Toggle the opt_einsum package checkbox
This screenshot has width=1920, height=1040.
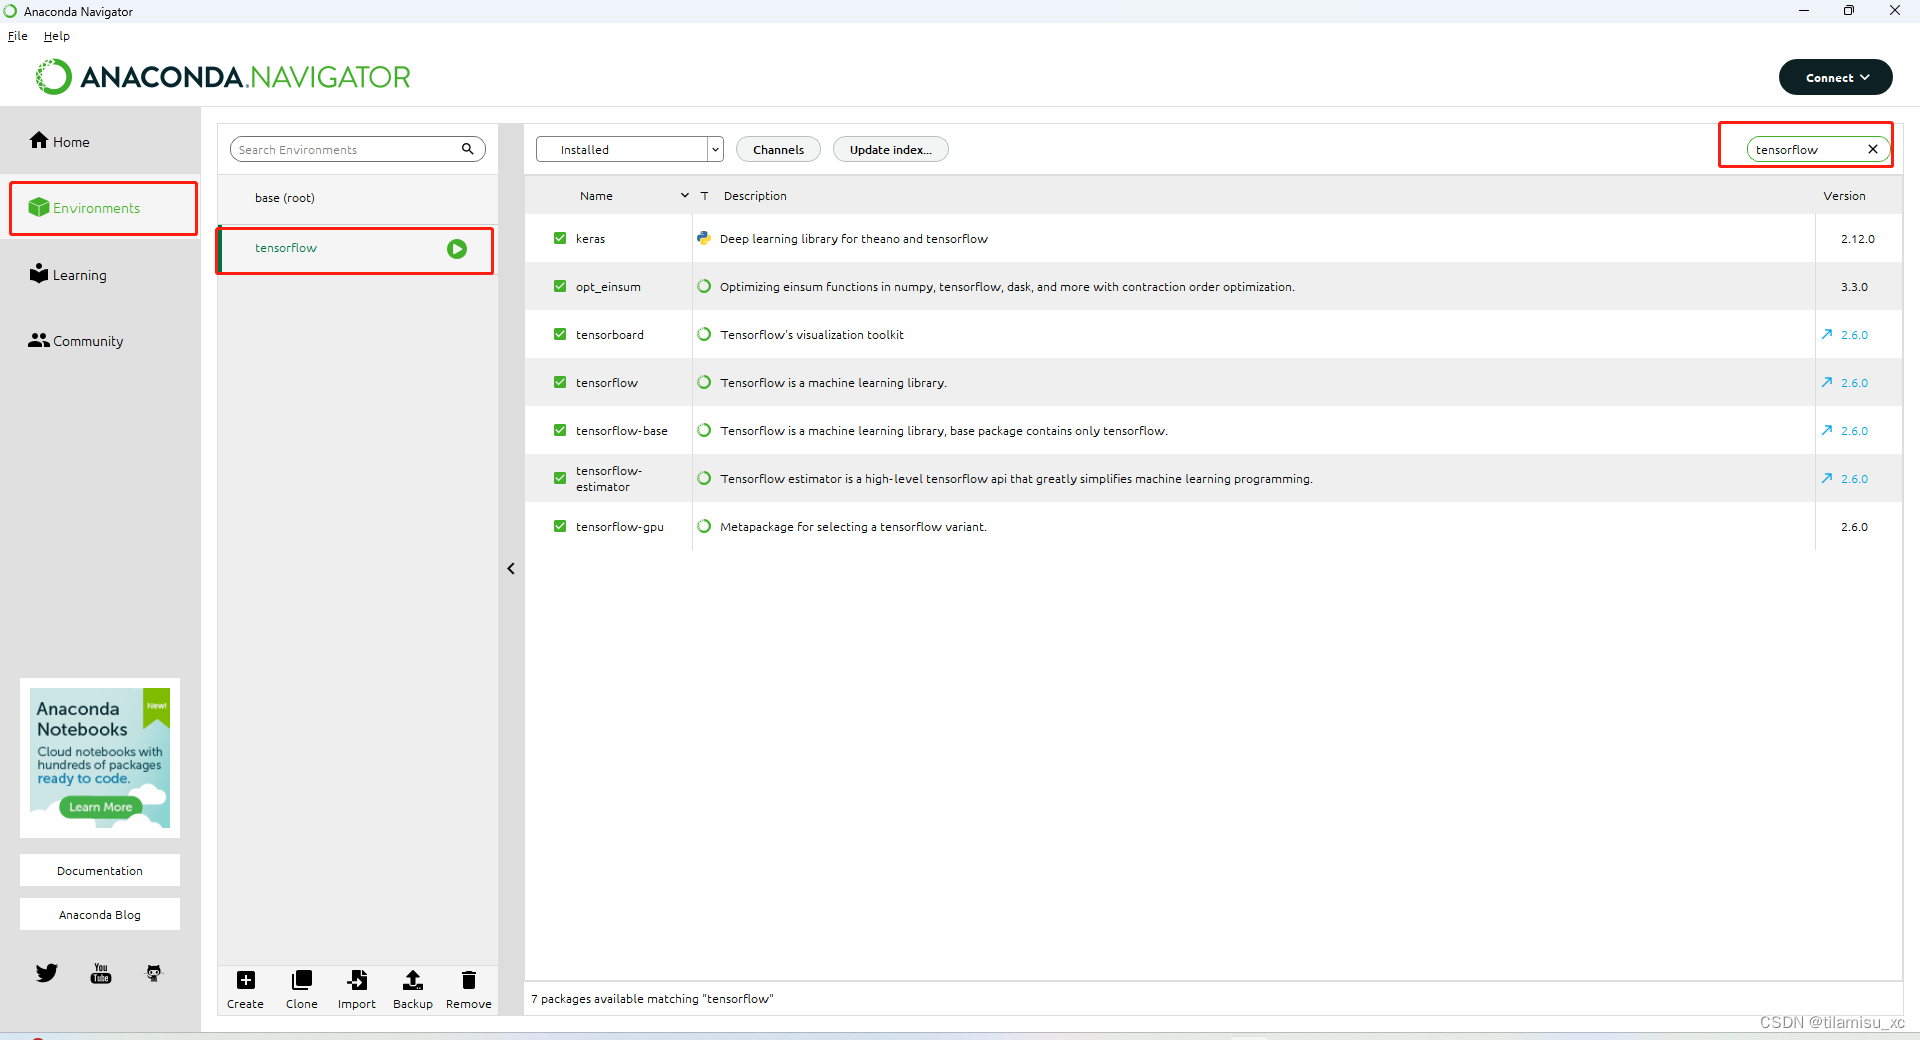tap(560, 286)
